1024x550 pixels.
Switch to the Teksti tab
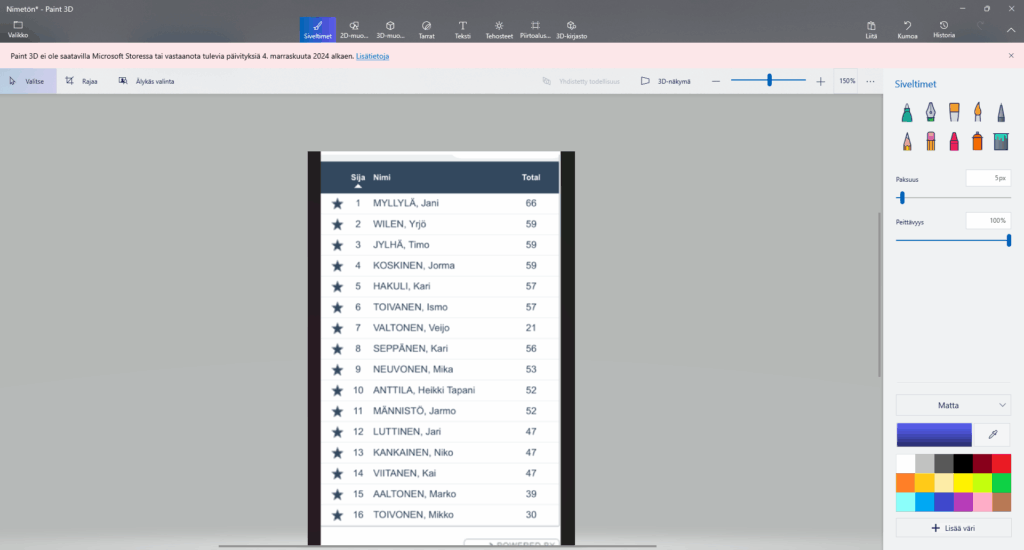[463, 29]
